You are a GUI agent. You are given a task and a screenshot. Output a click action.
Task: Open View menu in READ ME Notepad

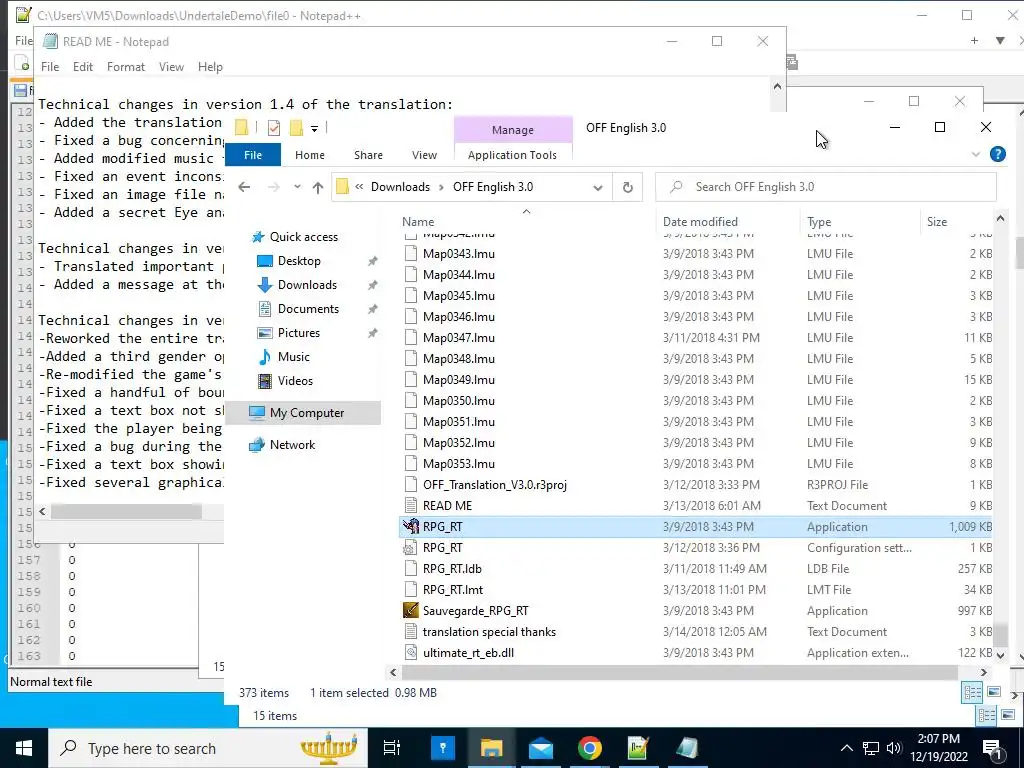point(171,67)
